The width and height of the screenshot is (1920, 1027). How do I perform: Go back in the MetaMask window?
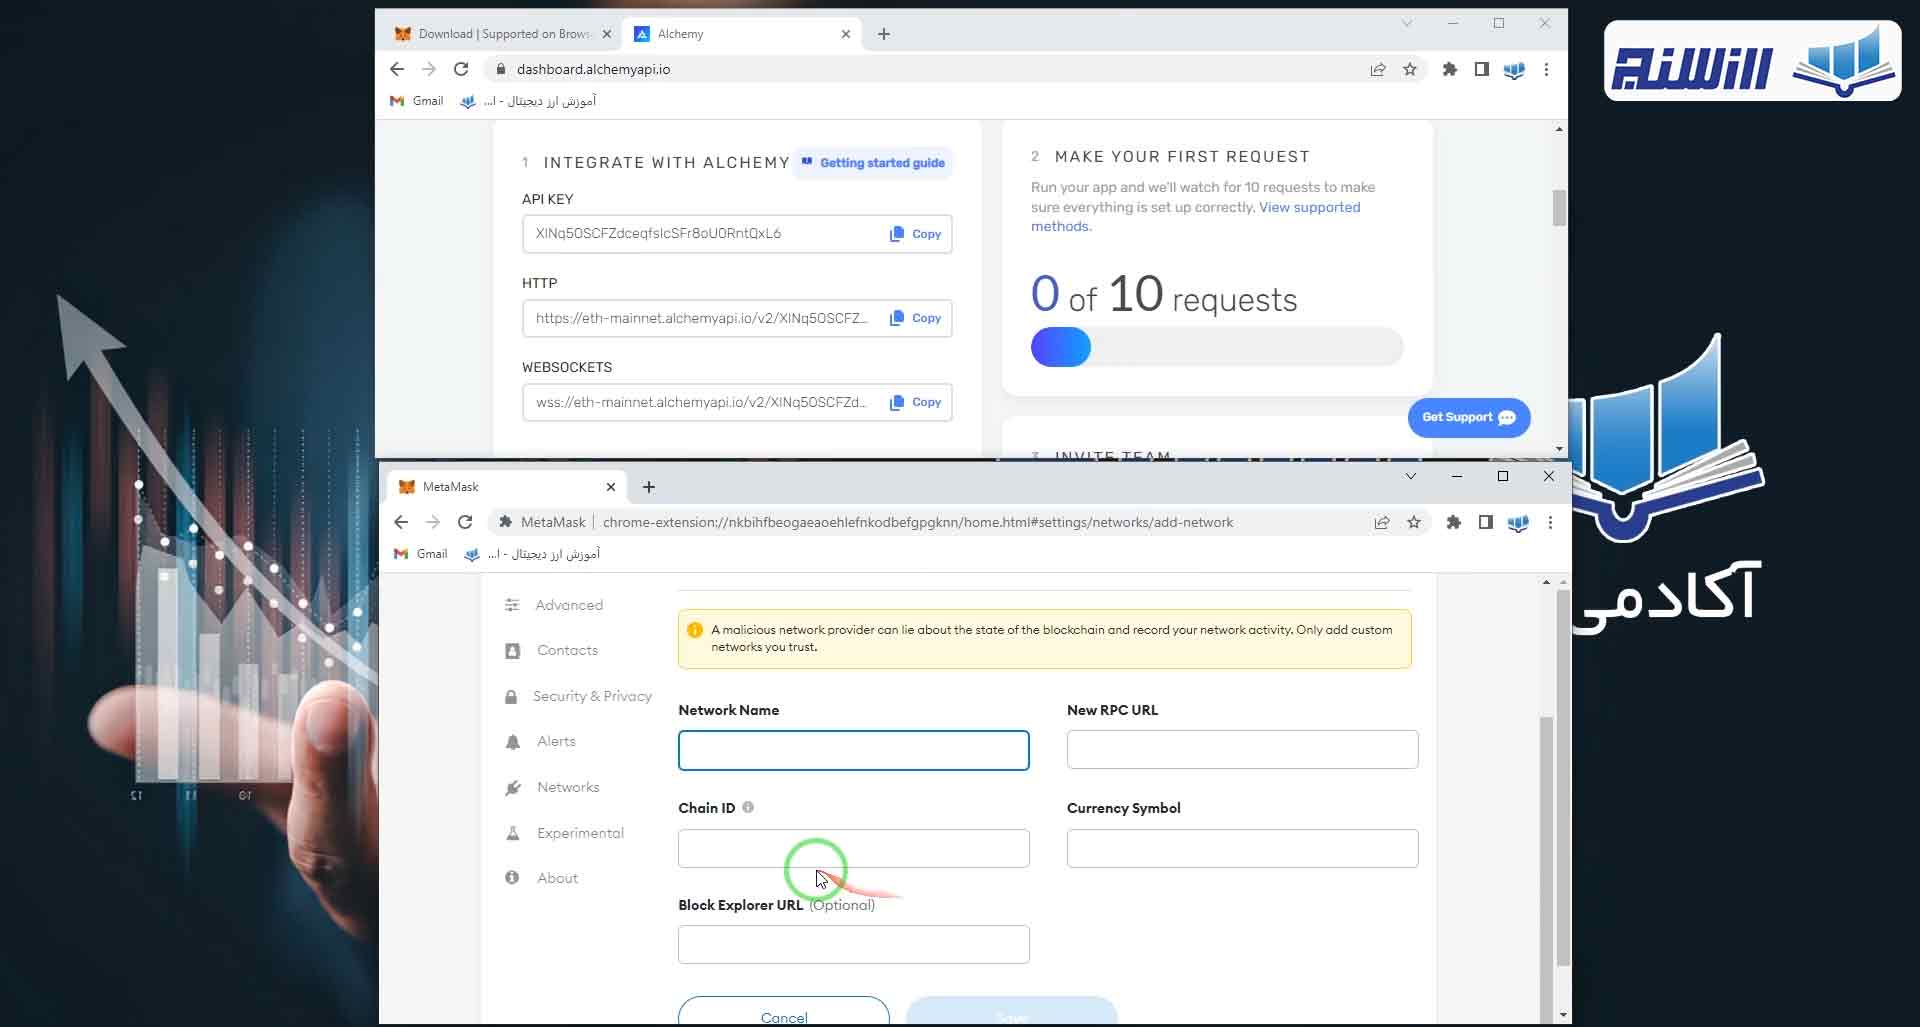[401, 522]
